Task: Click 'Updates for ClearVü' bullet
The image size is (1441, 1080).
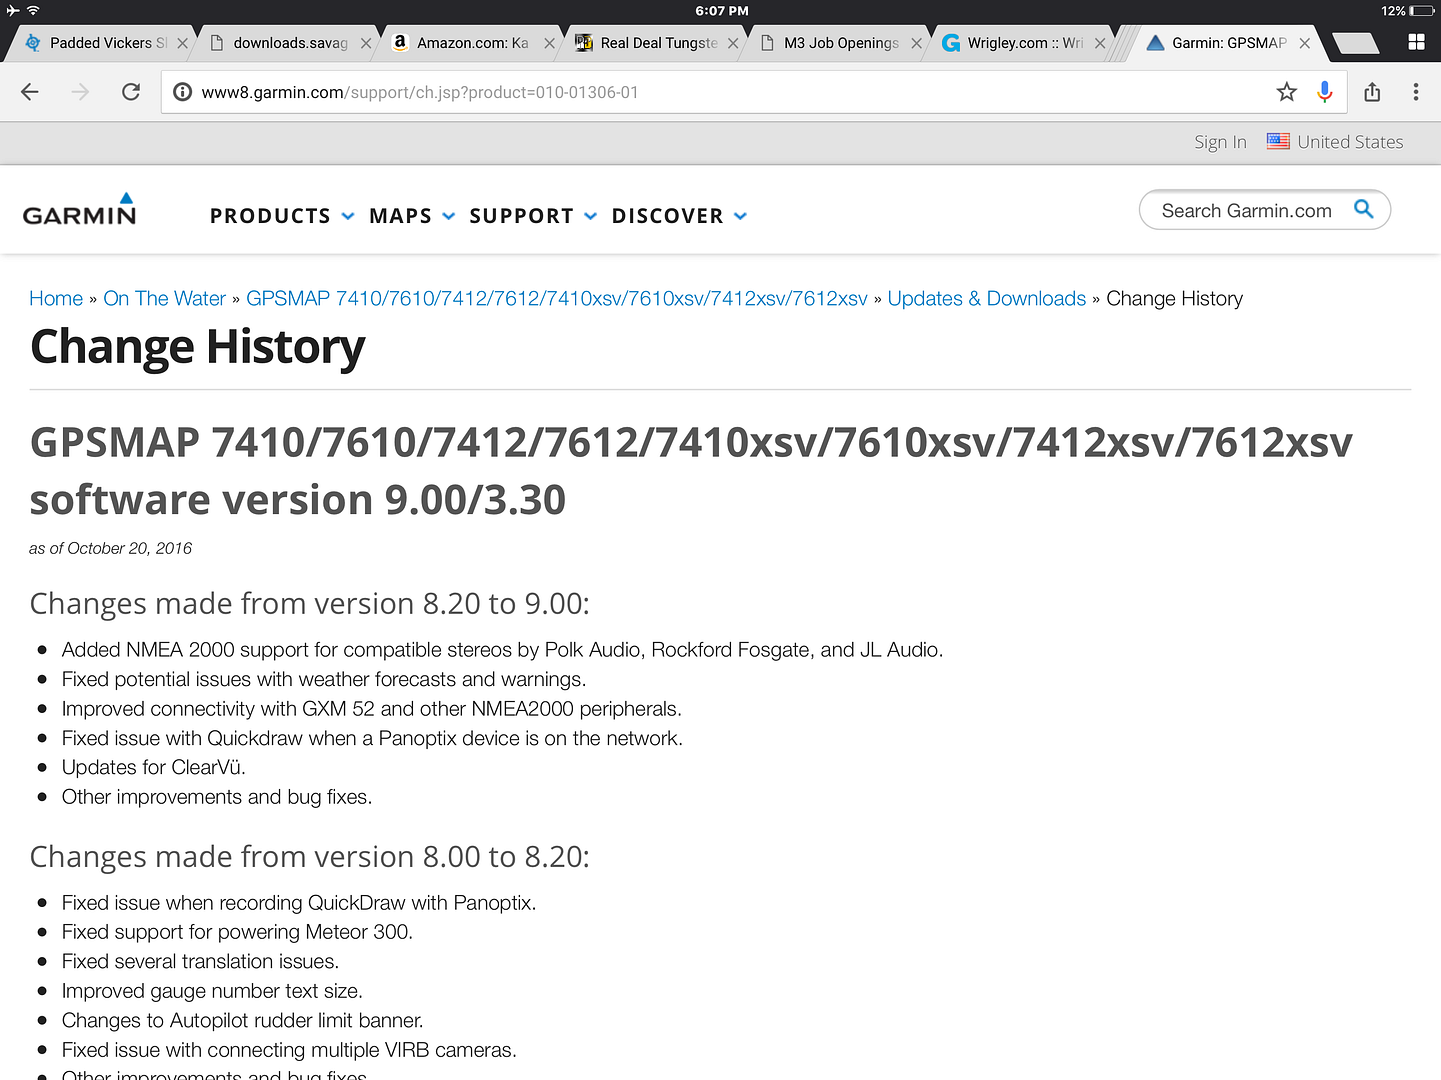Action: click(153, 768)
